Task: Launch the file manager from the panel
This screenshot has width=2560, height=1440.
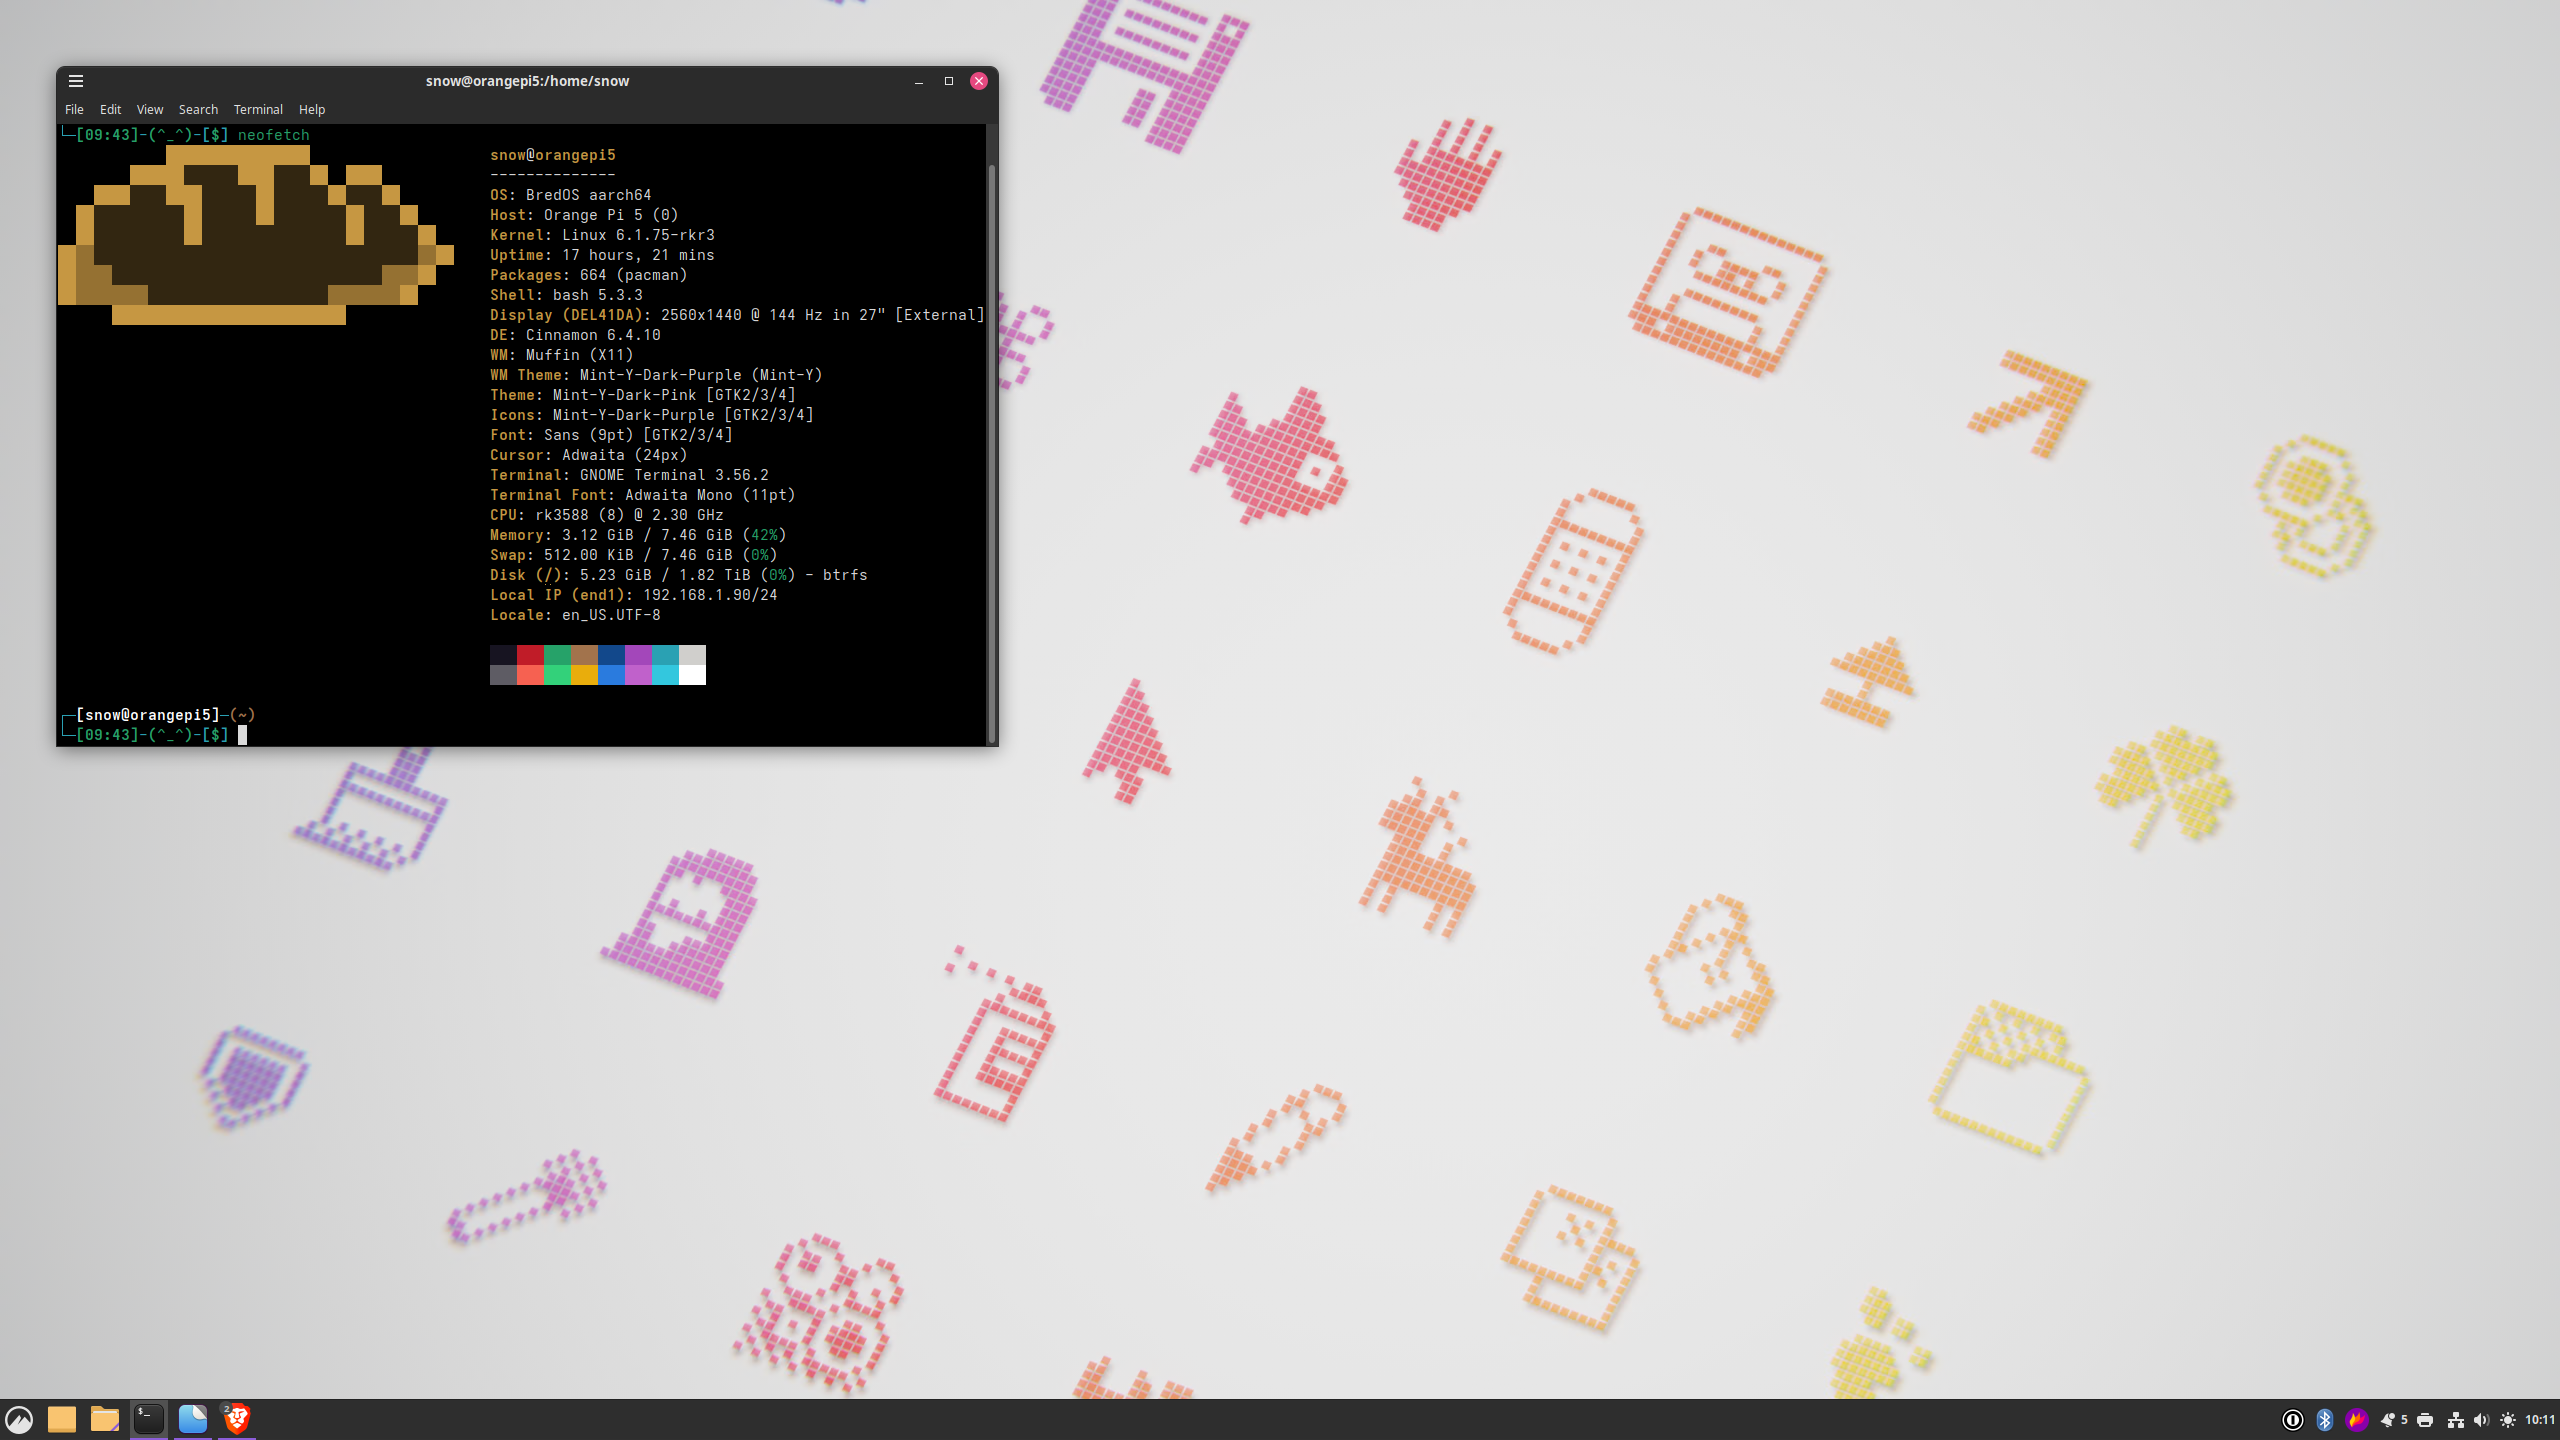Action: (105, 1419)
